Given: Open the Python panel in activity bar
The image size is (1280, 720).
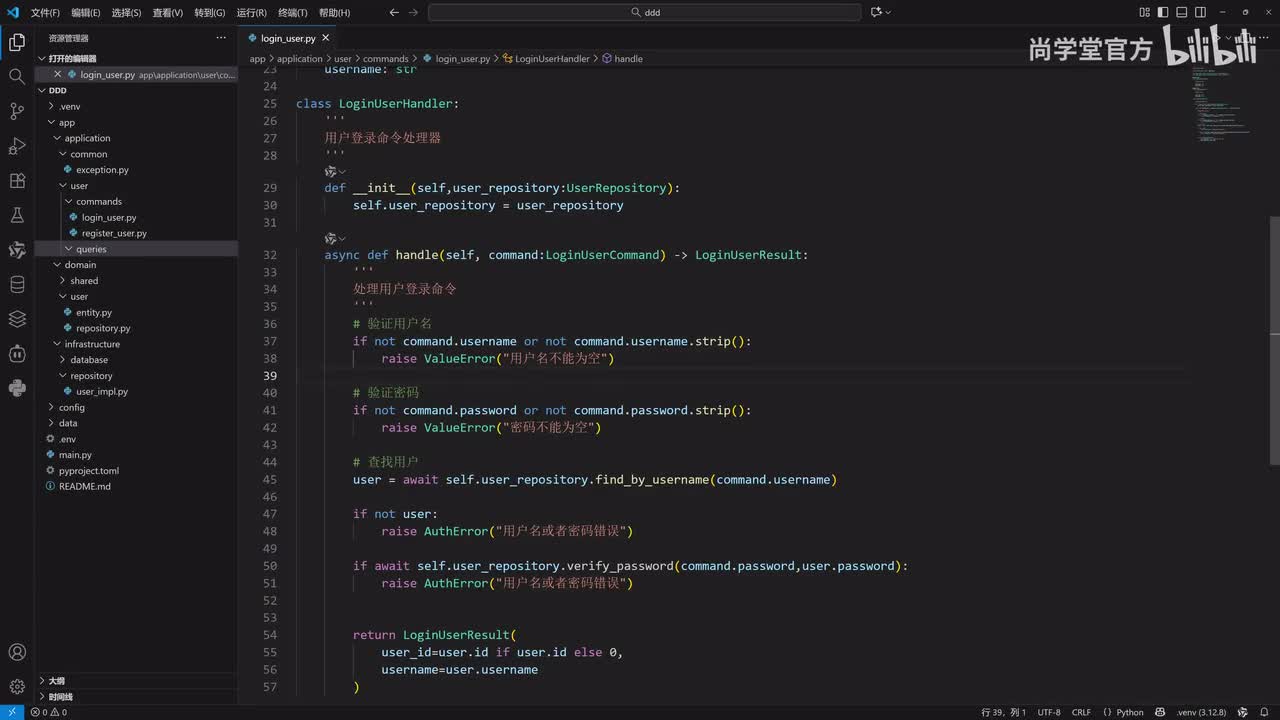Looking at the screenshot, I should point(17,388).
